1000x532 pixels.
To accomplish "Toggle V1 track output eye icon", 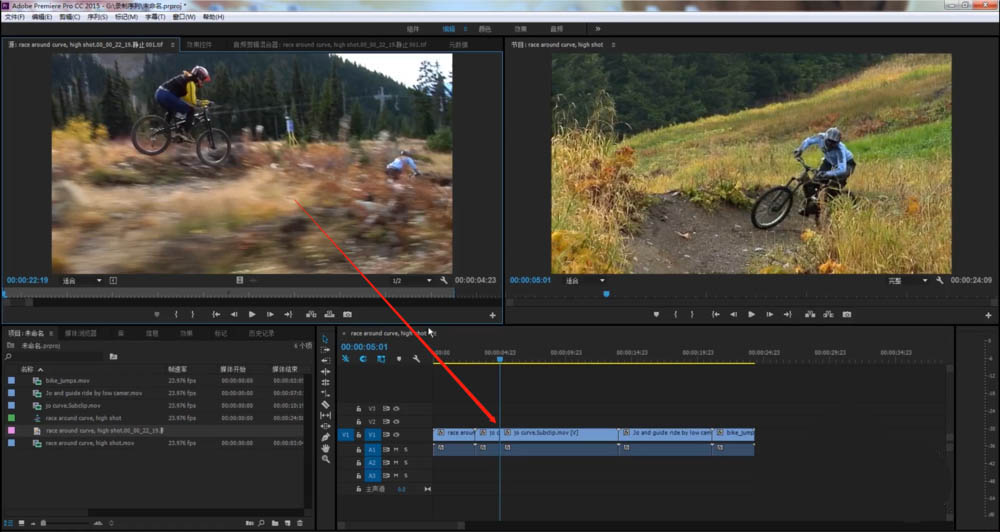I will tap(396, 435).
